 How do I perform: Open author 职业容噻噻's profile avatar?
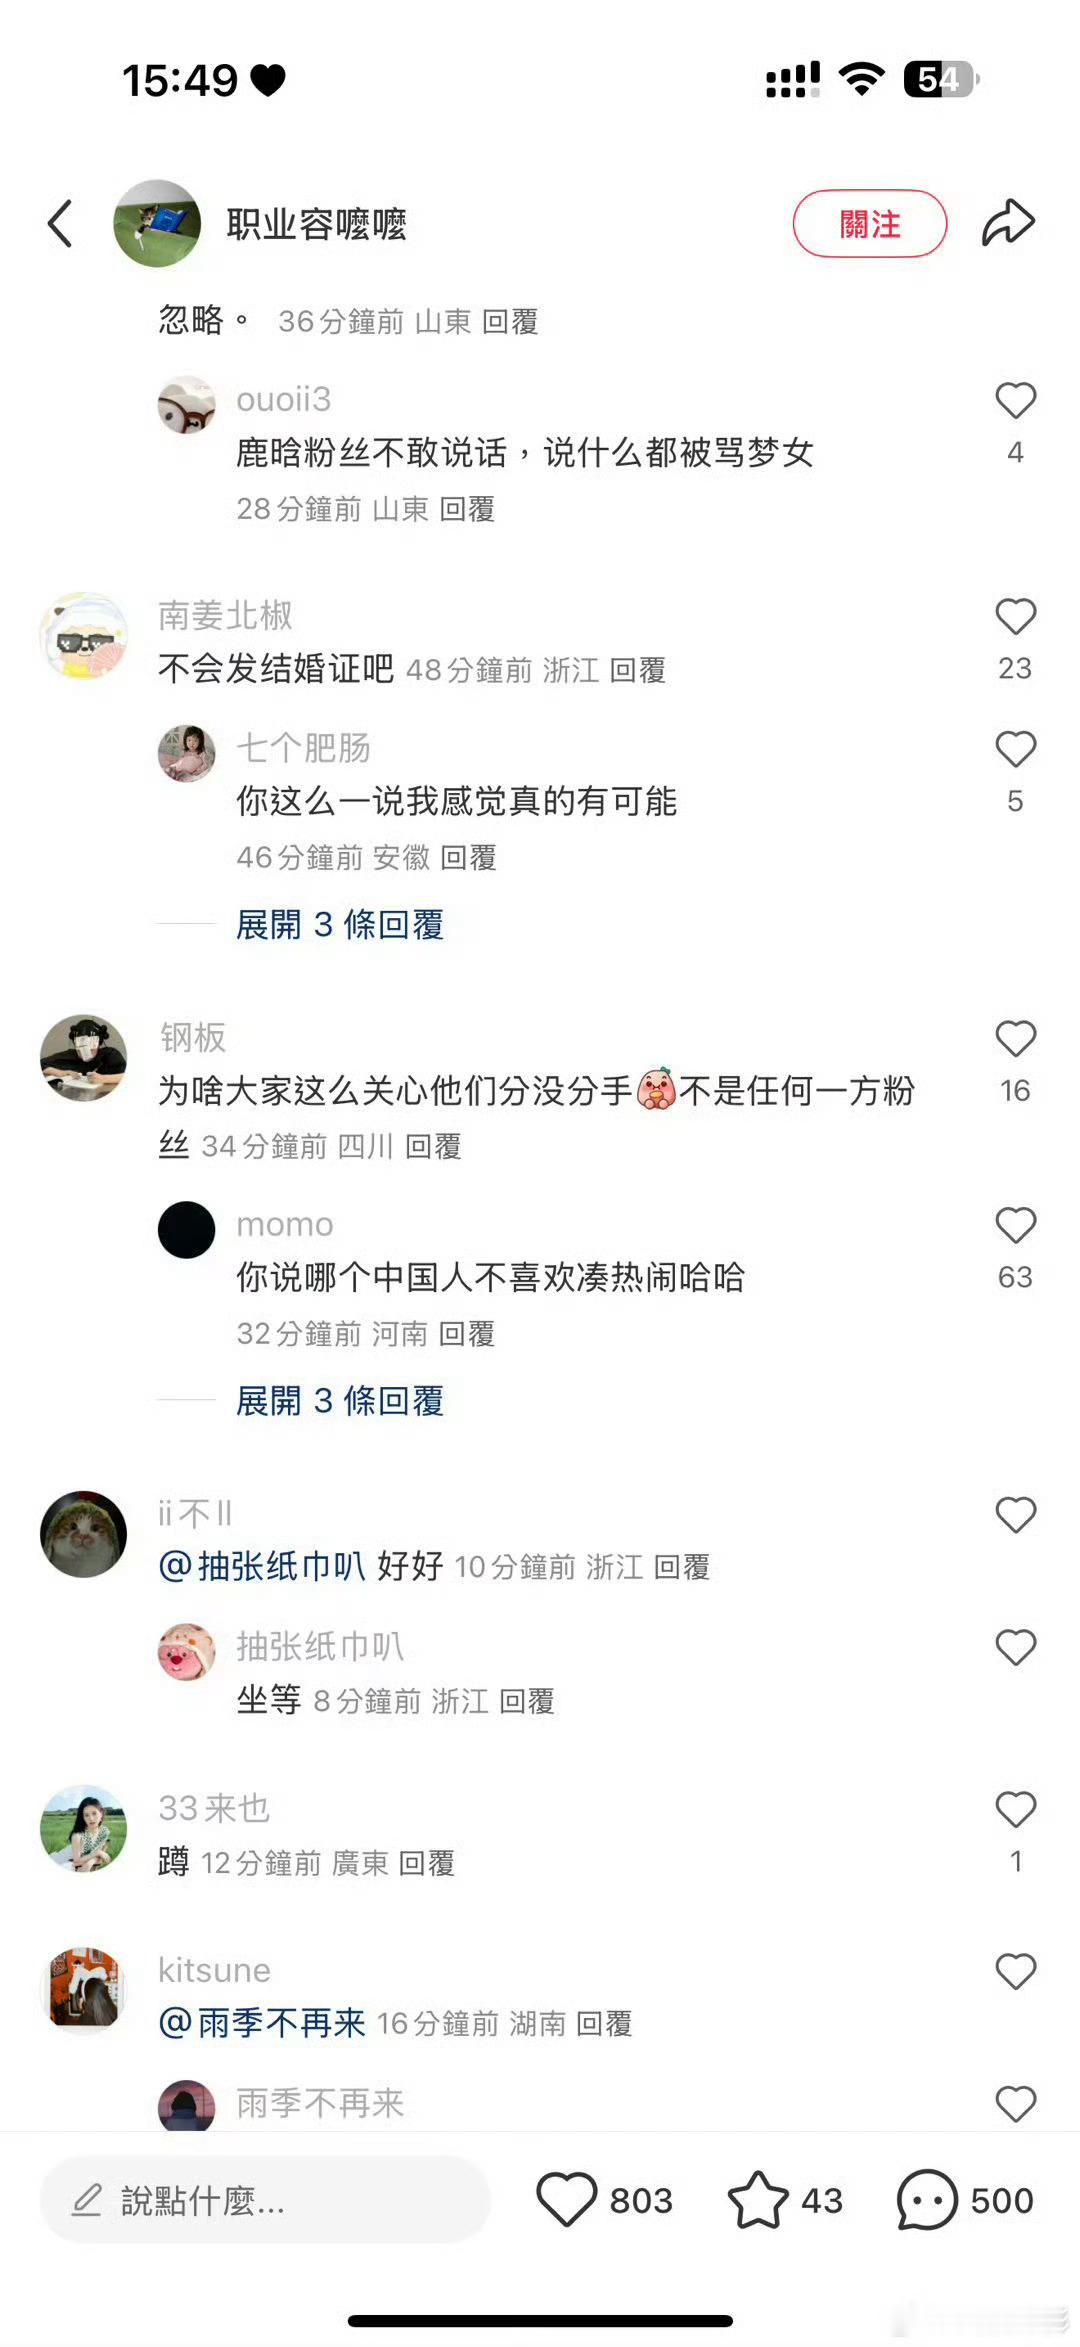click(157, 223)
